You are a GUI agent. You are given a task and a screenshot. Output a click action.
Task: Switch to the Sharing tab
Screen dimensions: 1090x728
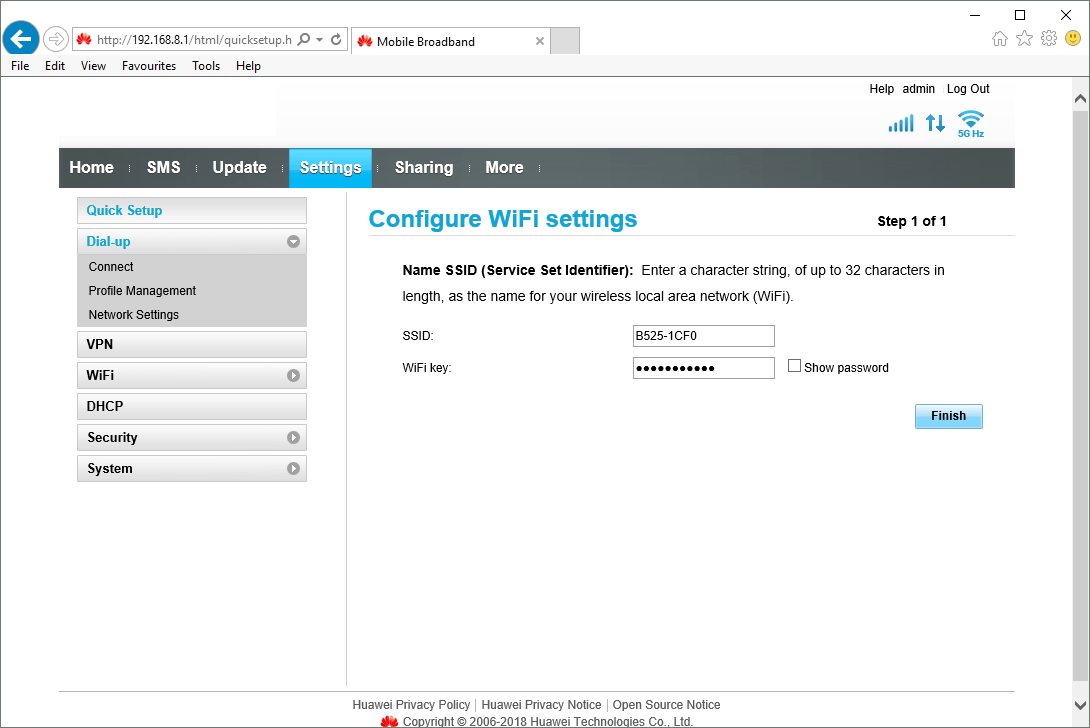423,168
